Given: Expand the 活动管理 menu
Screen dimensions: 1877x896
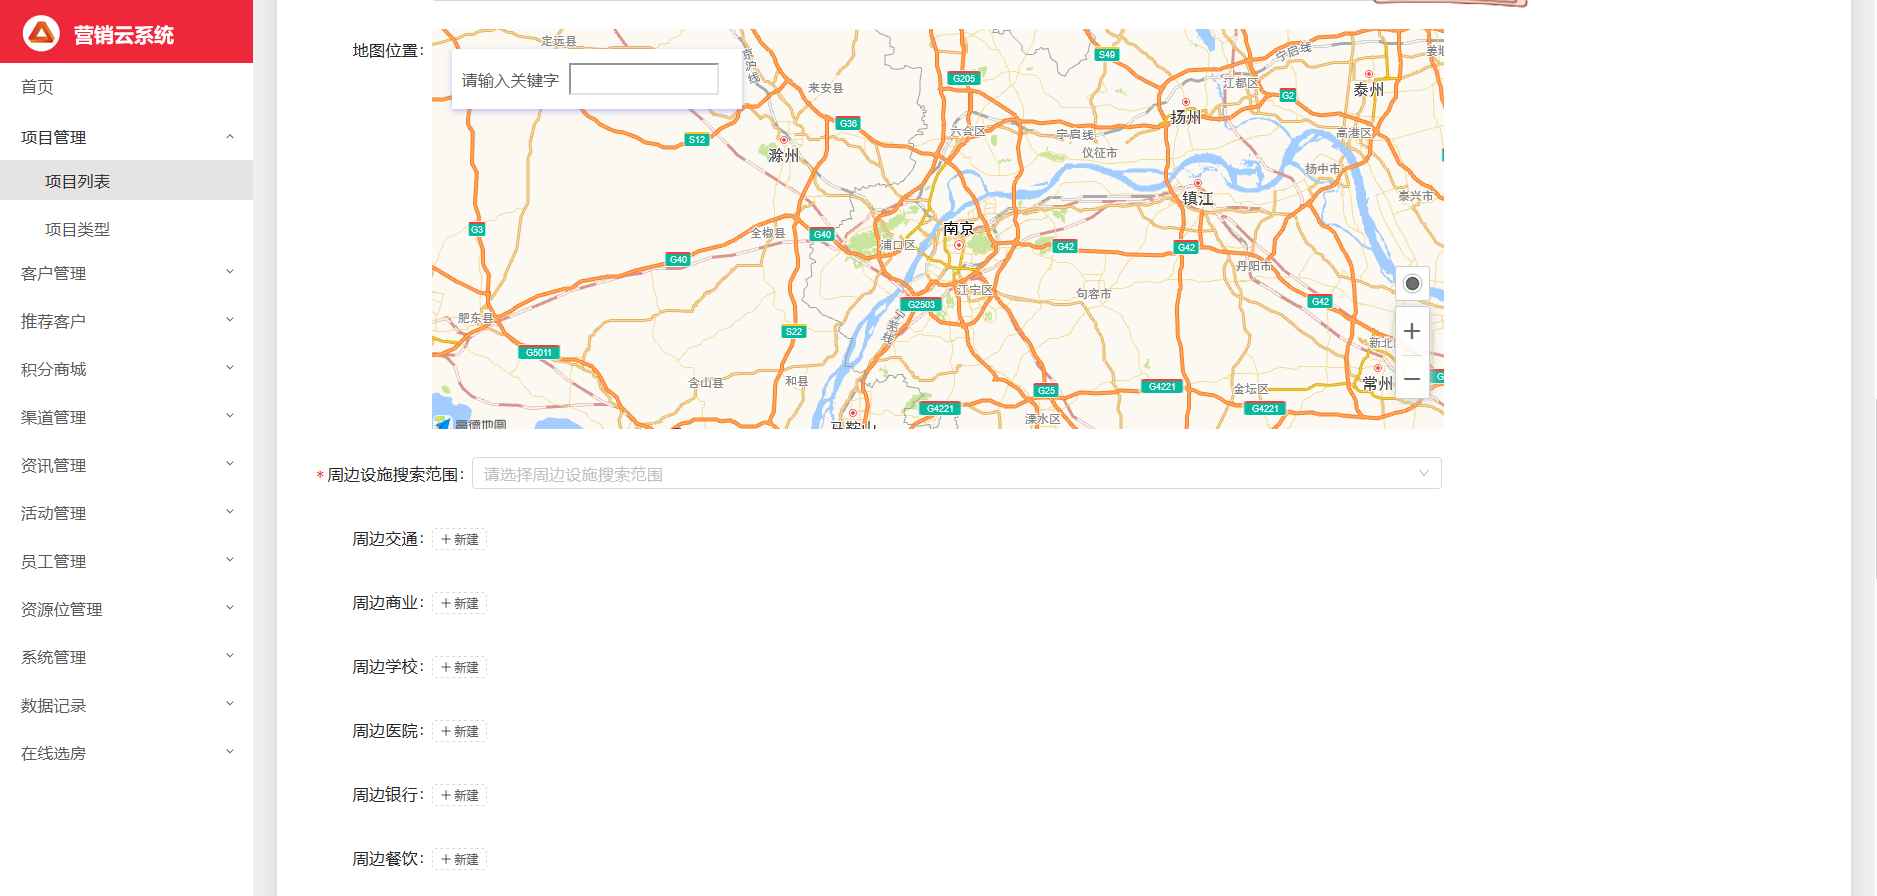Looking at the screenshot, I should pos(126,513).
